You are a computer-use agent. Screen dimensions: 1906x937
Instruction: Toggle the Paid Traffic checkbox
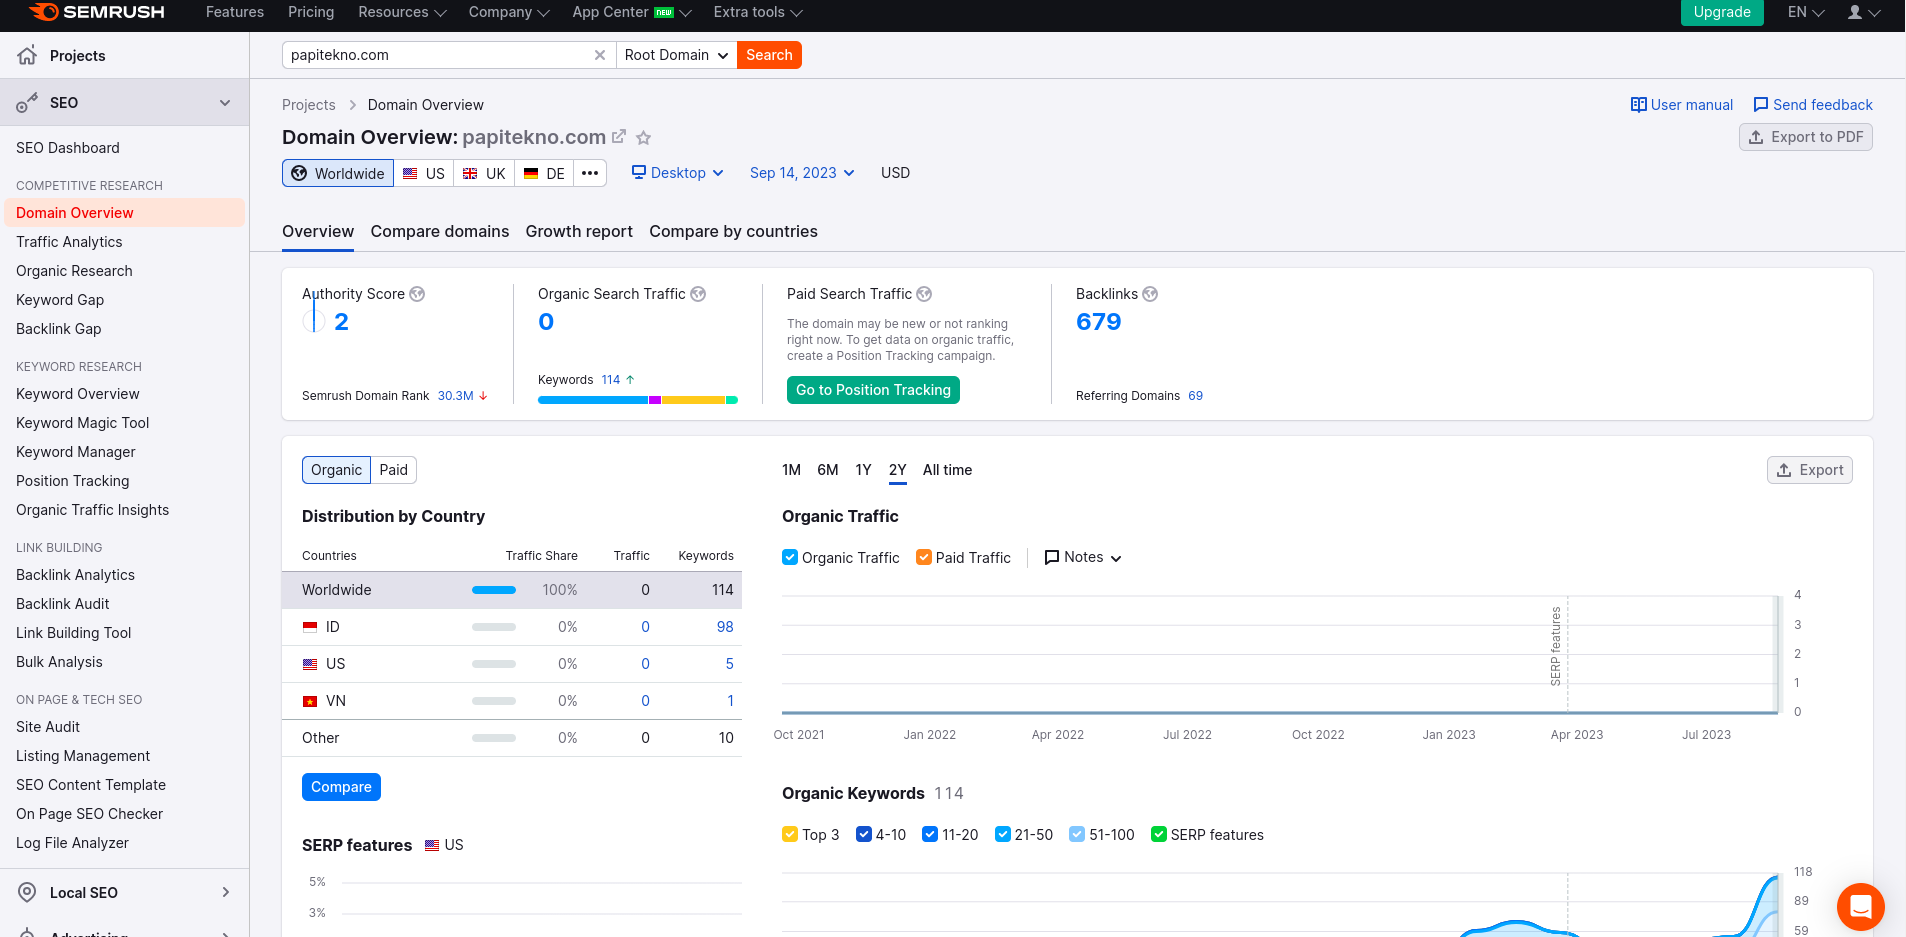click(x=924, y=557)
